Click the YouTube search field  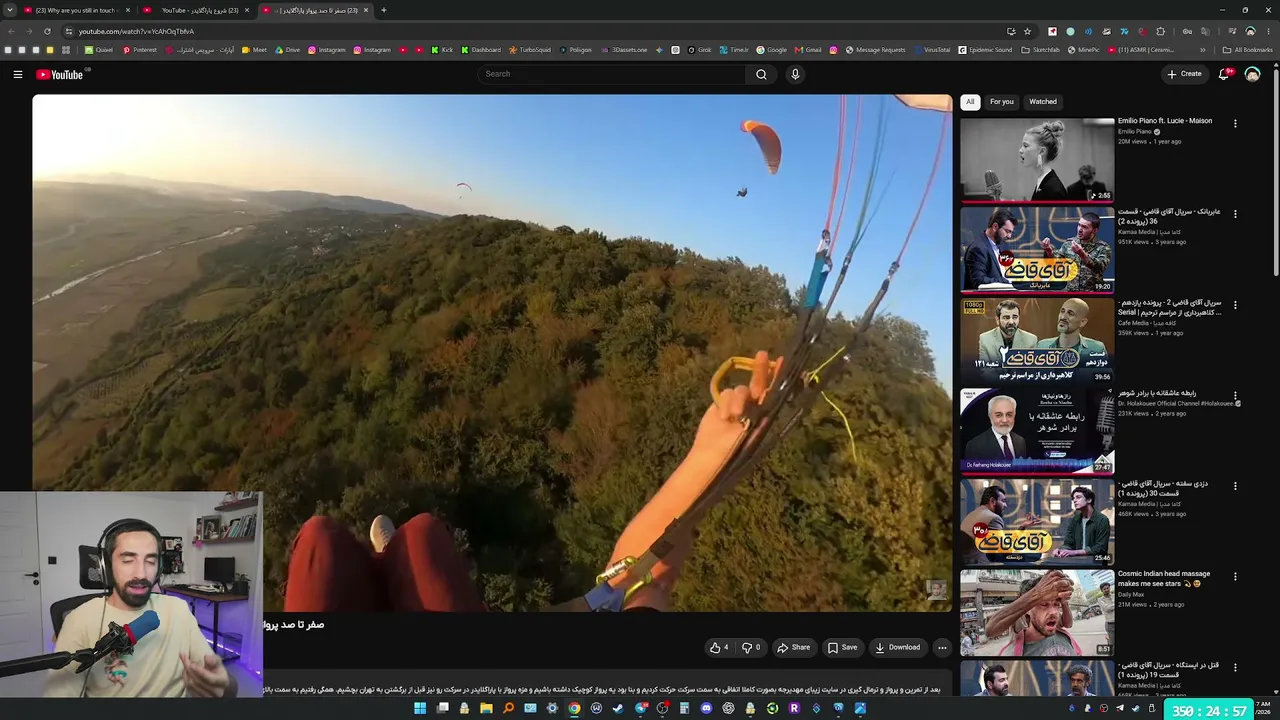[x=612, y=74]
